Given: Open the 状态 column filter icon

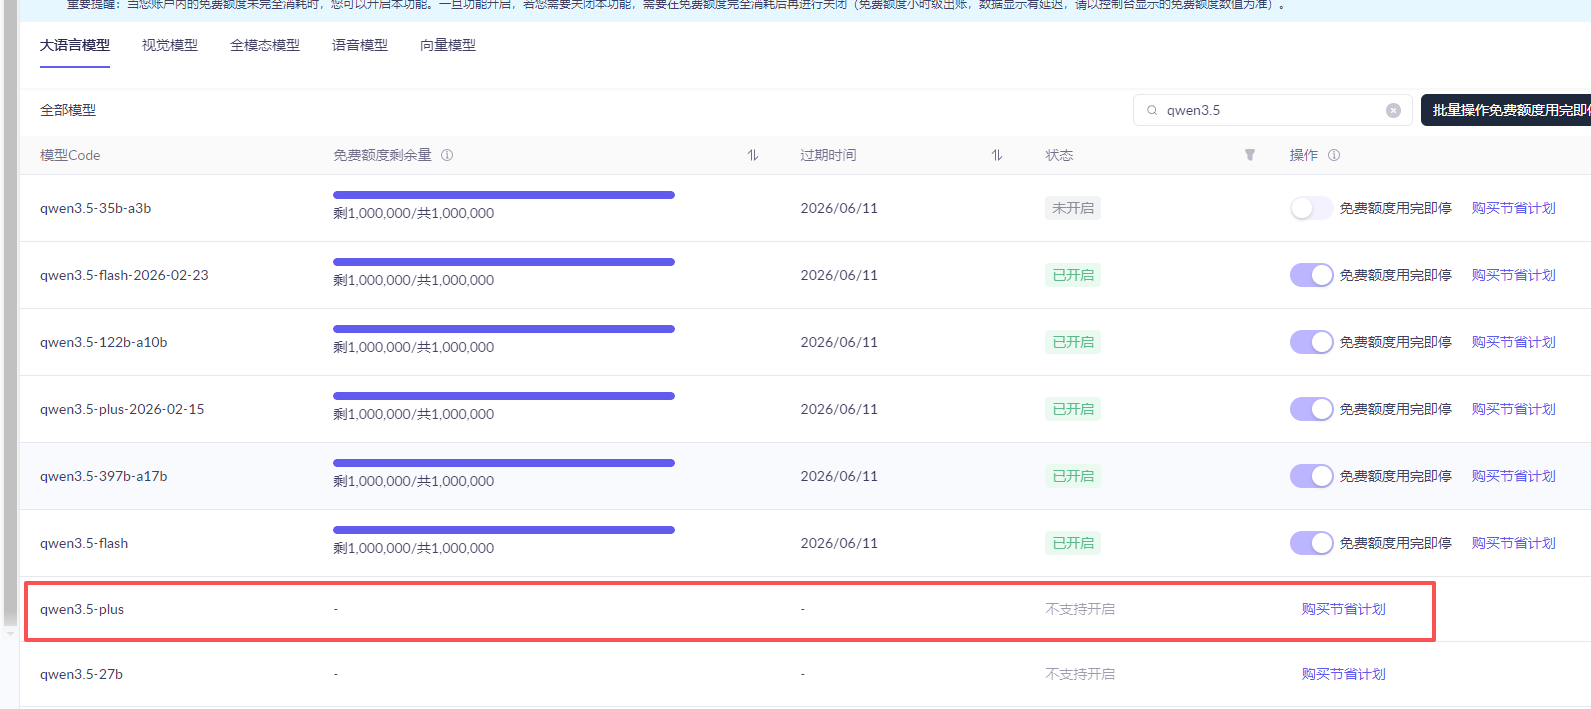Looking at the screenshot, I should [1250, 155].
